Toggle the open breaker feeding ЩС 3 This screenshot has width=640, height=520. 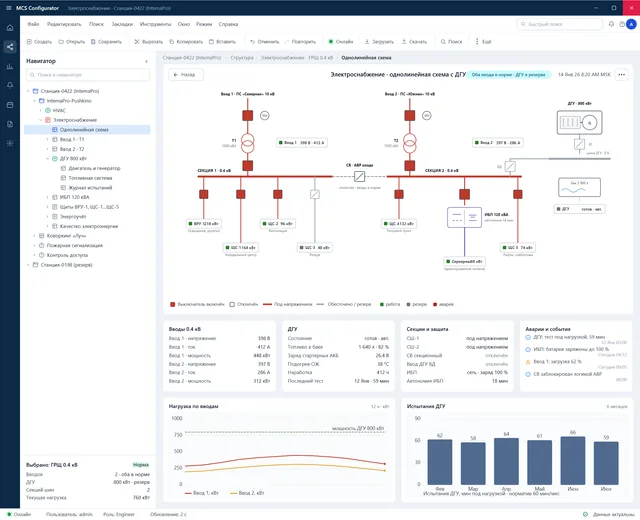[x=315, y=194]
